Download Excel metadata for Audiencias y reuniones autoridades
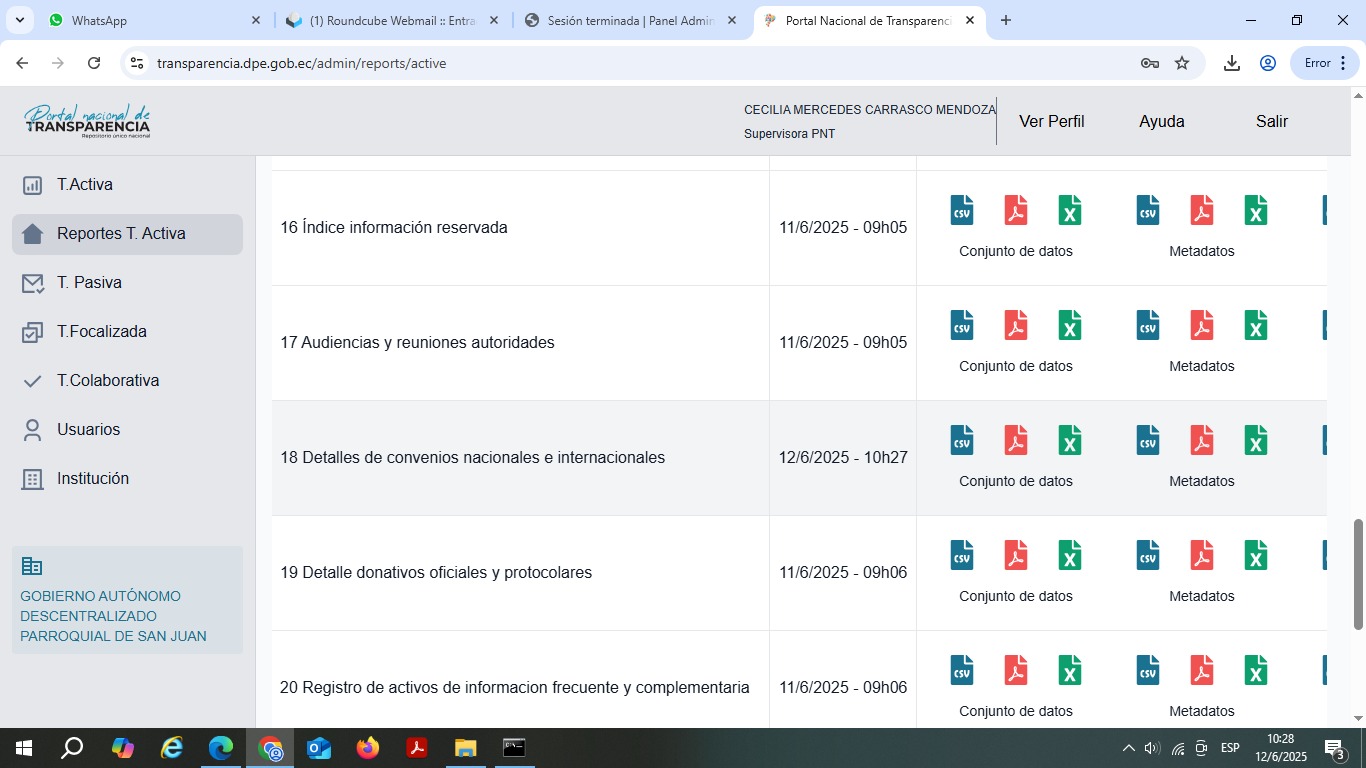The width and height of the screenshot is (1366, 768). 1255,326
